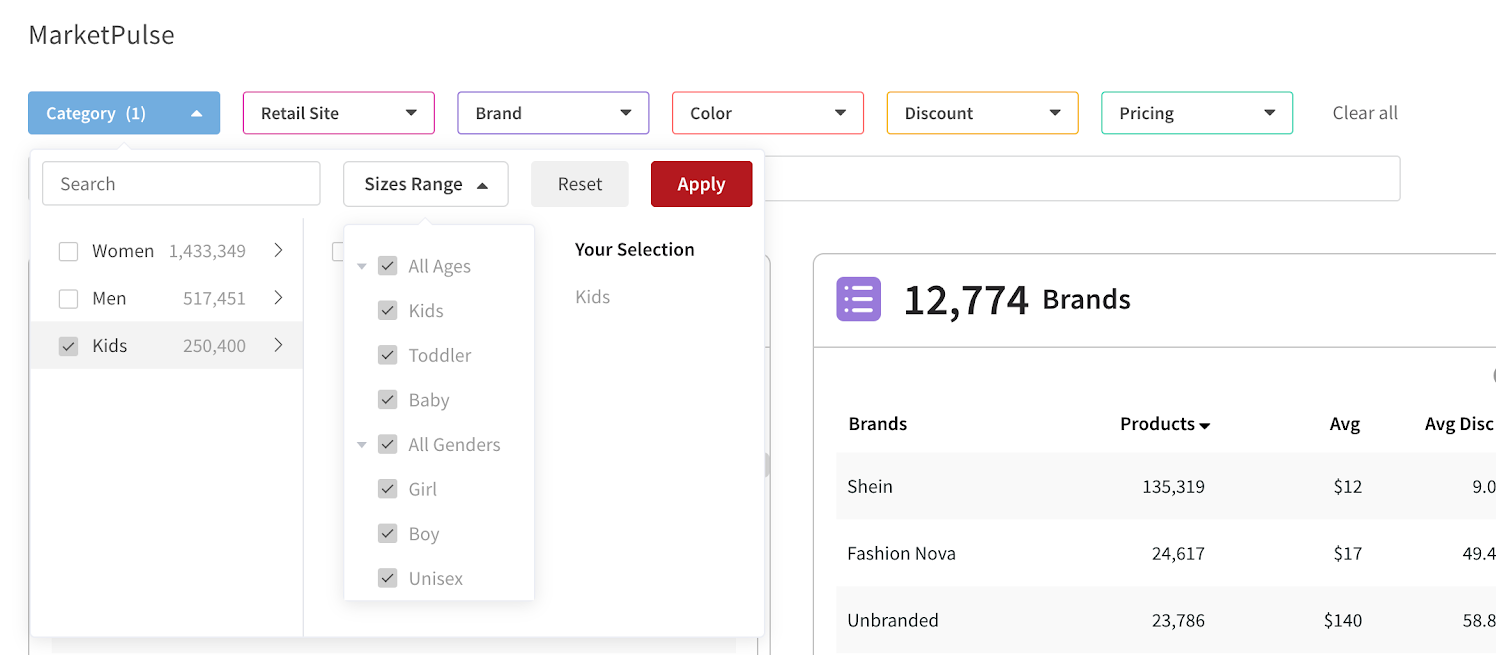Open the Retail Site filter dropdown
This screenshot has height=655, width=1496.
(x=339, y=113)
